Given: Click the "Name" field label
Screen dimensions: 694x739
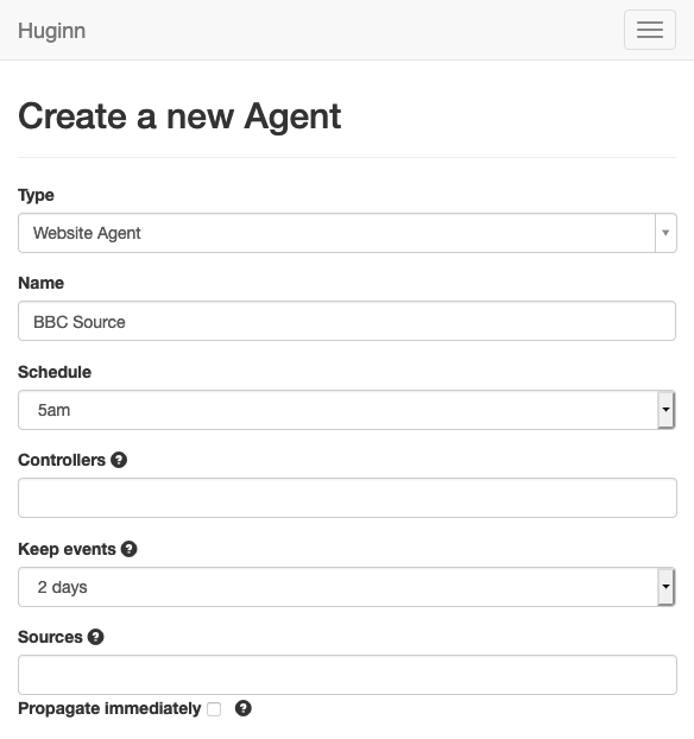Looking at the screenshot, I should 41,283.
